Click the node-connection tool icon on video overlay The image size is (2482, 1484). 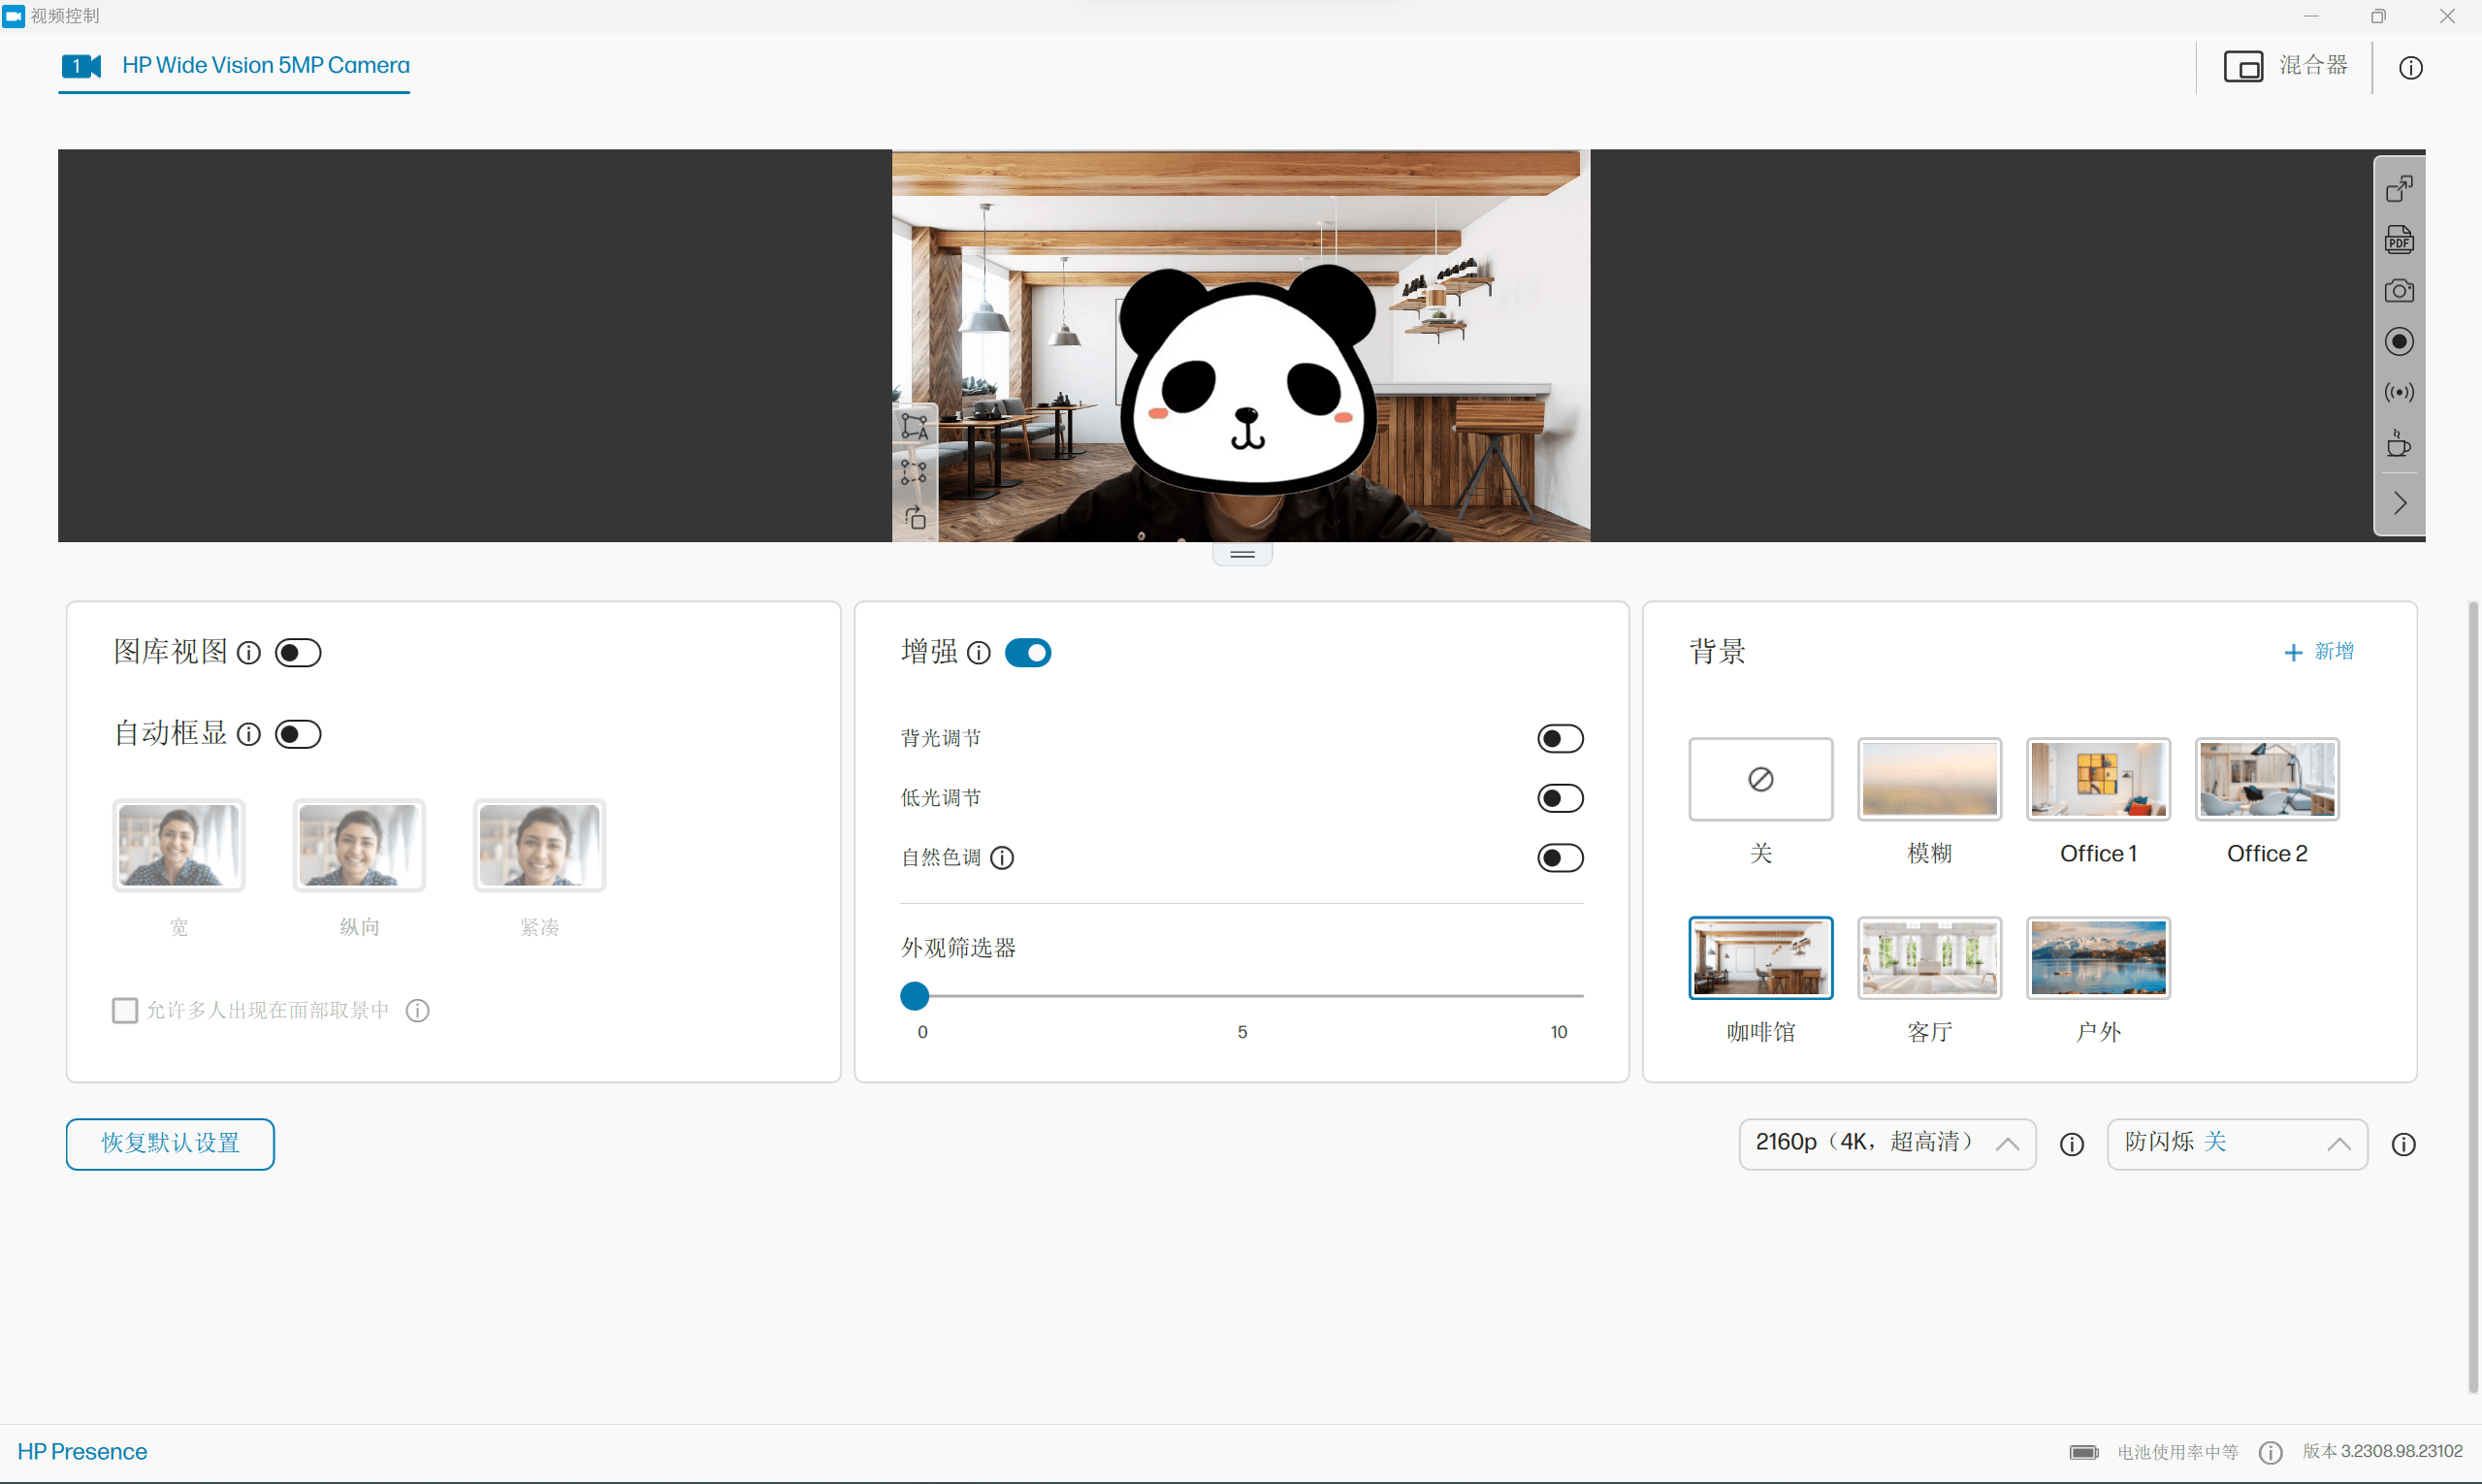915,472
